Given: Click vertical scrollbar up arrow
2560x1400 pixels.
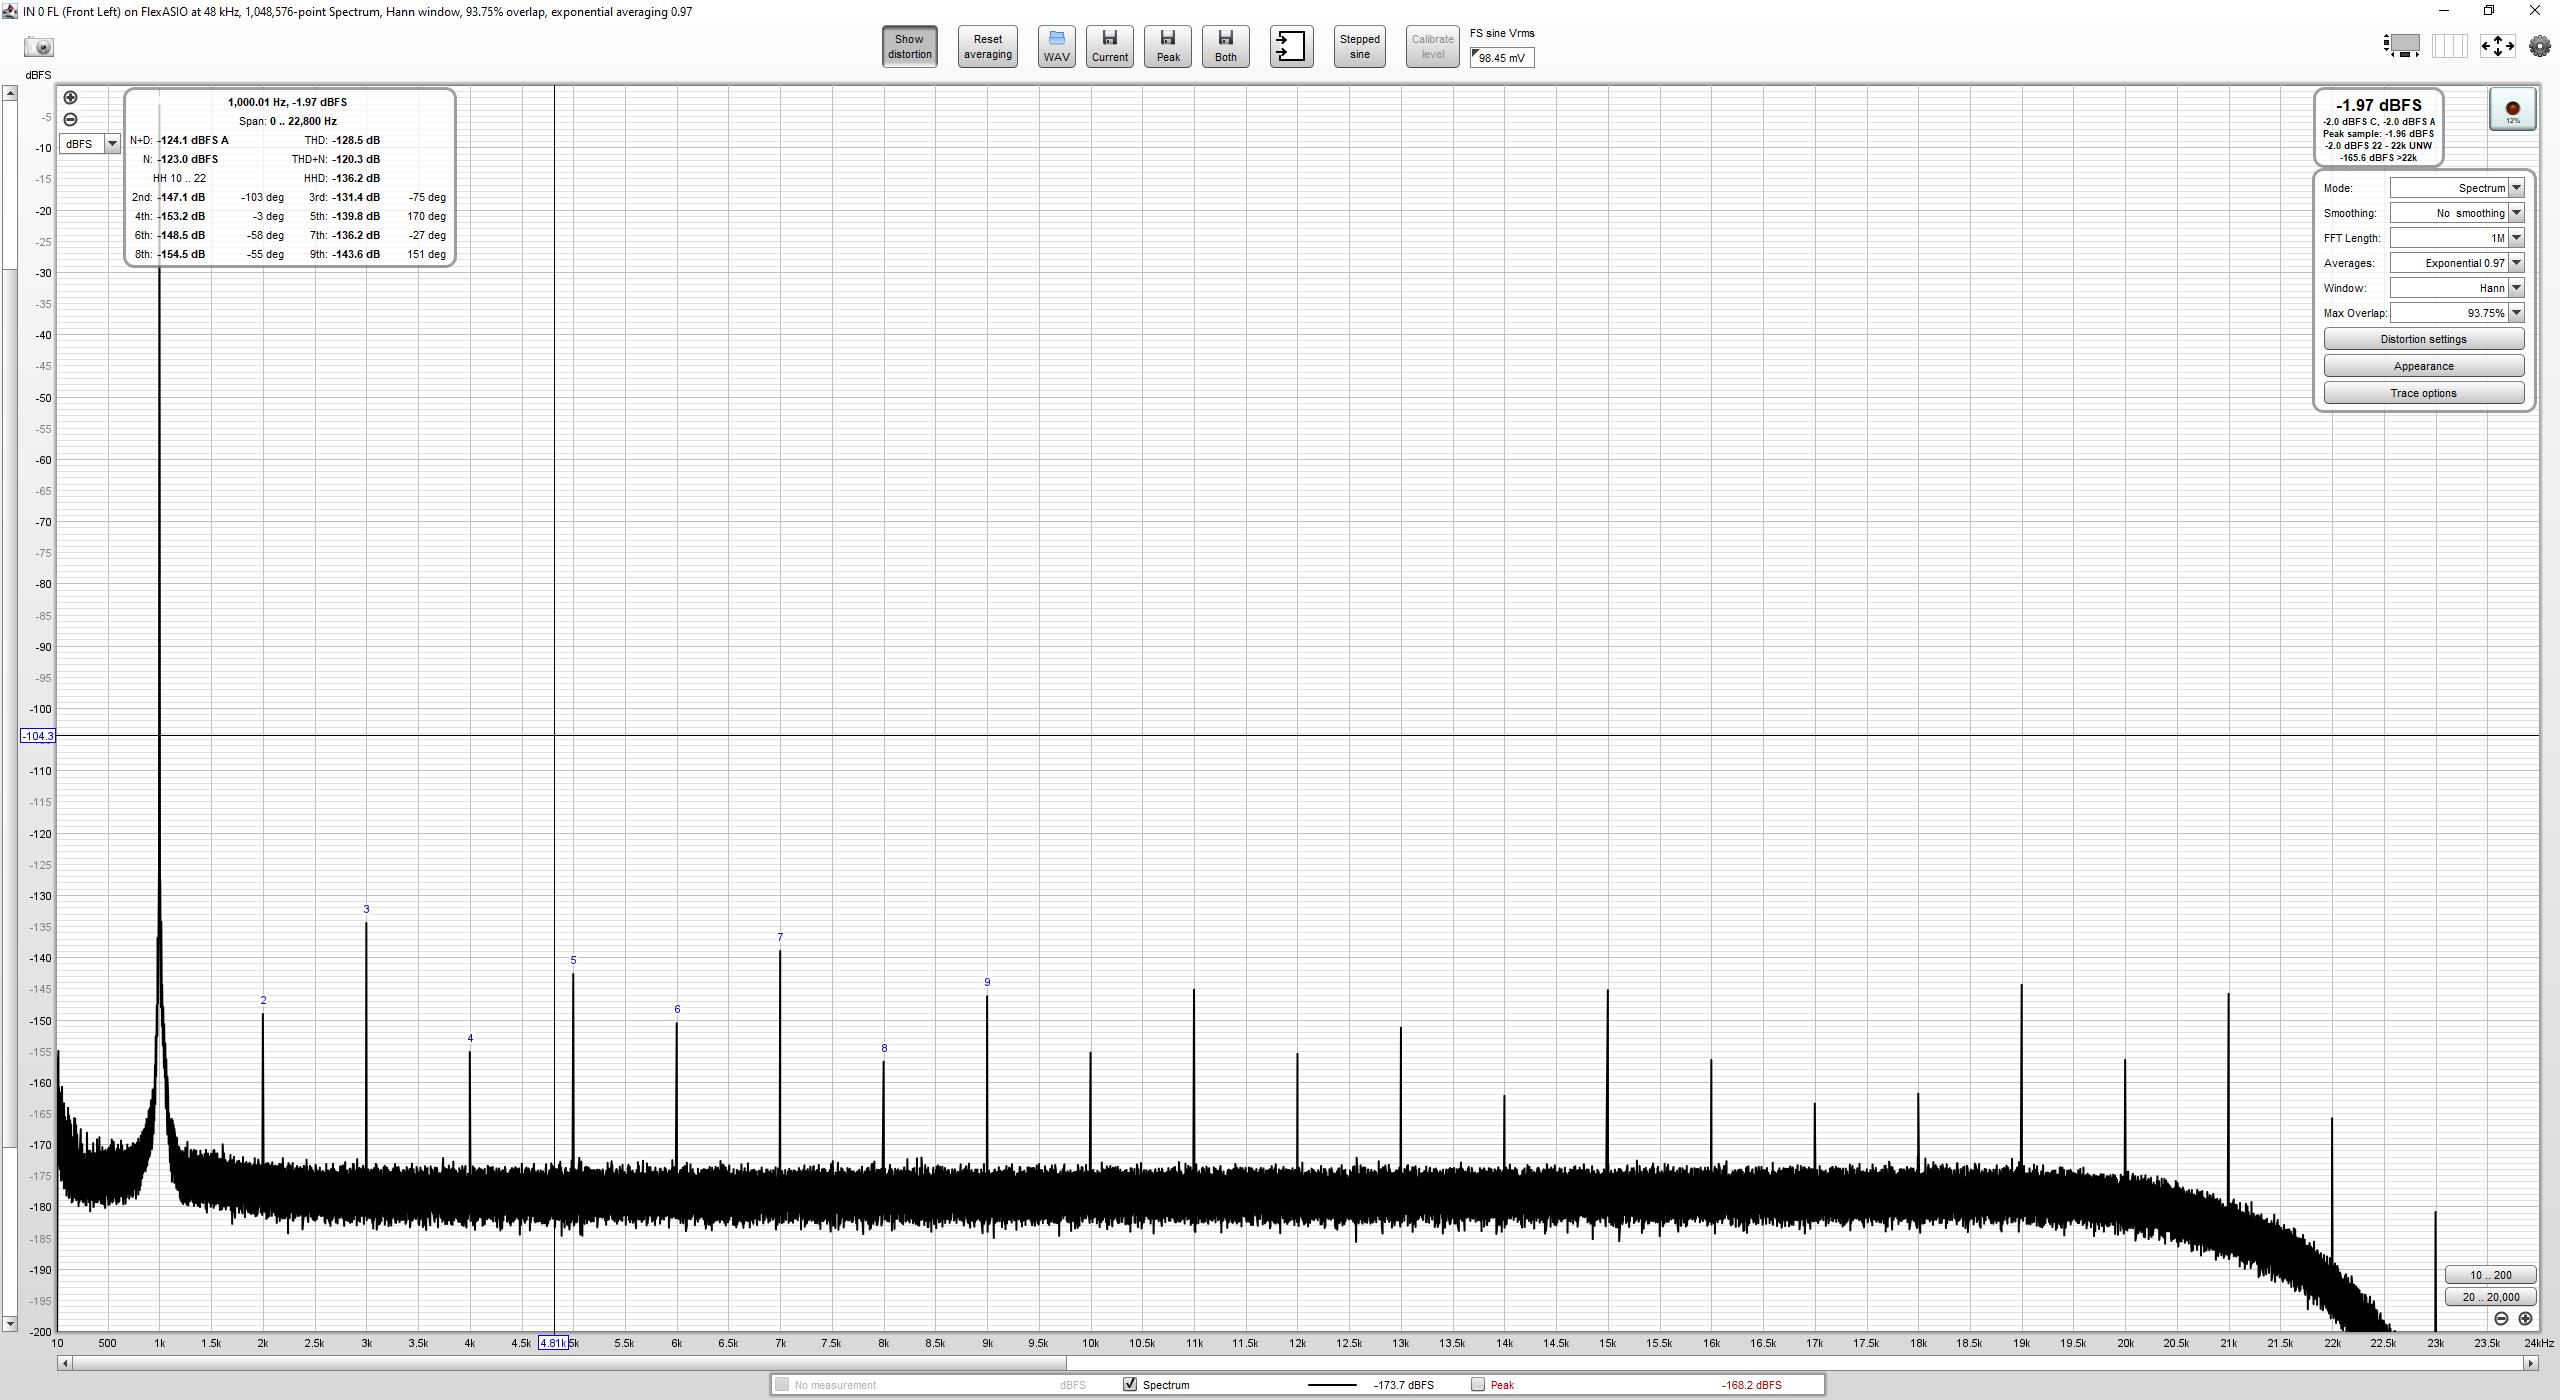Looking at the screenshot, I should (9, 93).
